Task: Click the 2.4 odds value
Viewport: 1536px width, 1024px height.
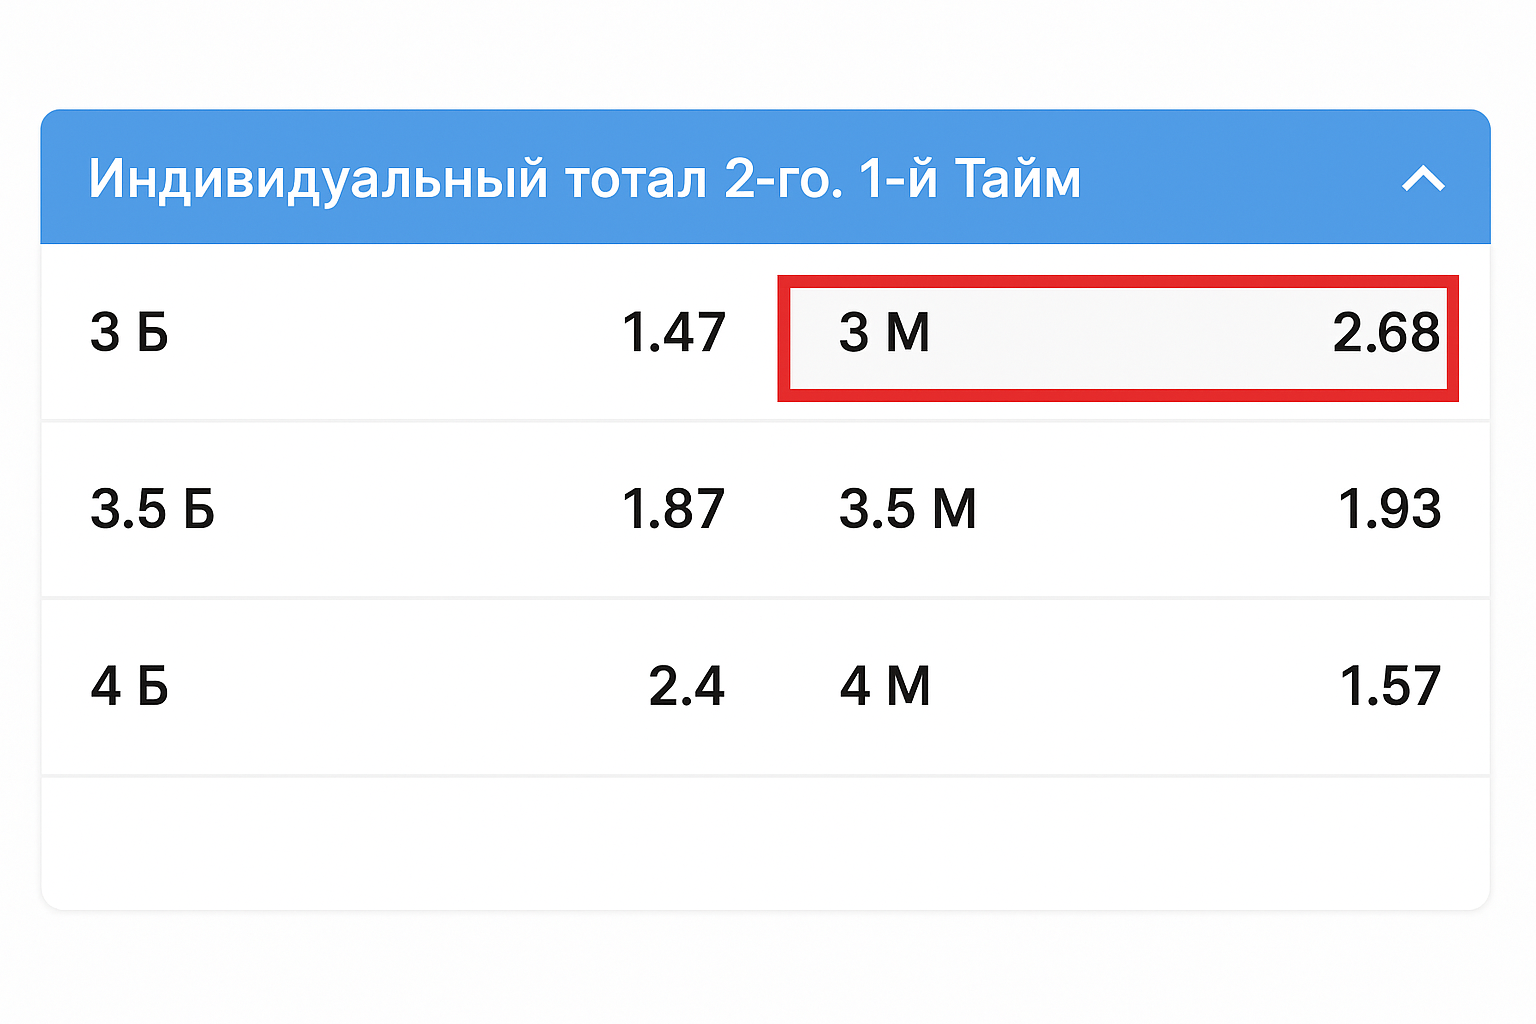Action: [686, 686]
